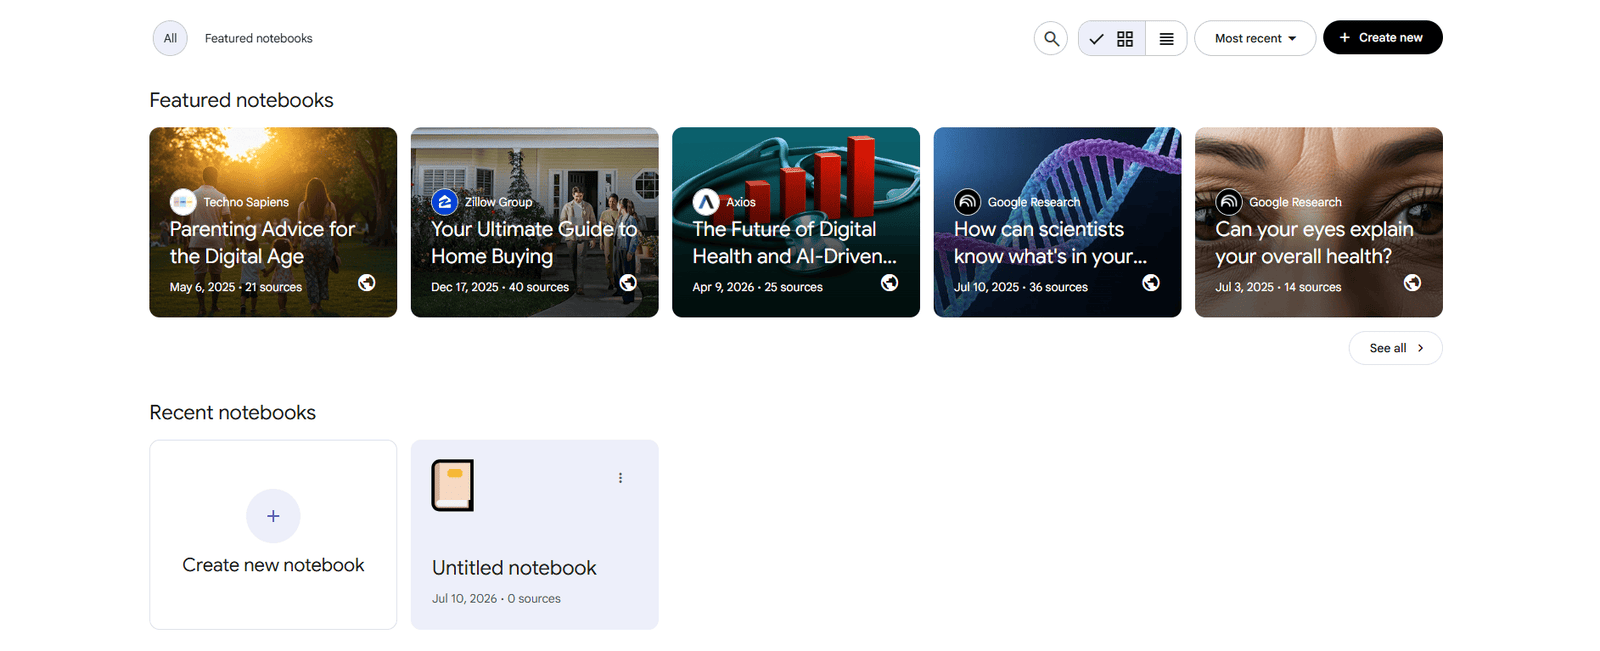Select the Featured notebooks tab
This screenshot has height=651, width=1600.
coord(258,38)
